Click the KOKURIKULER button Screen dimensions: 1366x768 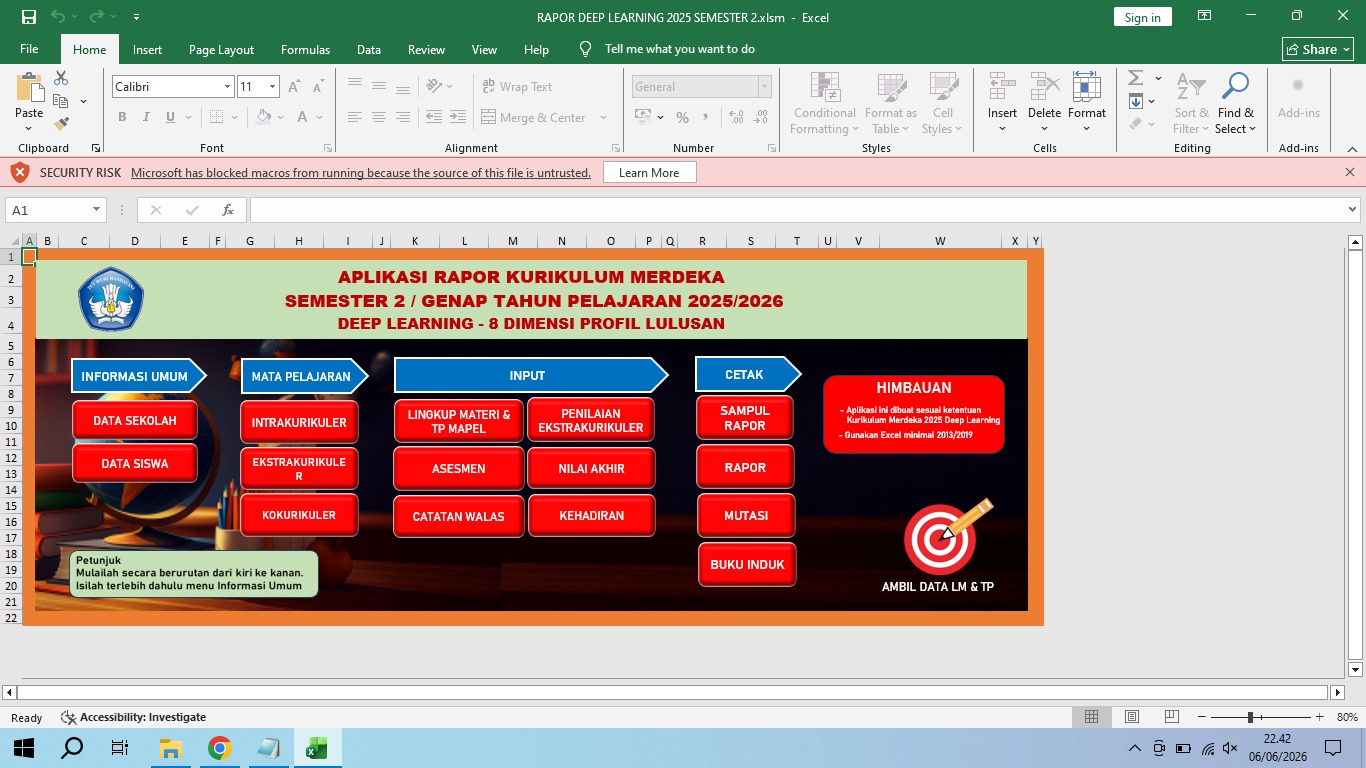point(299,515)
